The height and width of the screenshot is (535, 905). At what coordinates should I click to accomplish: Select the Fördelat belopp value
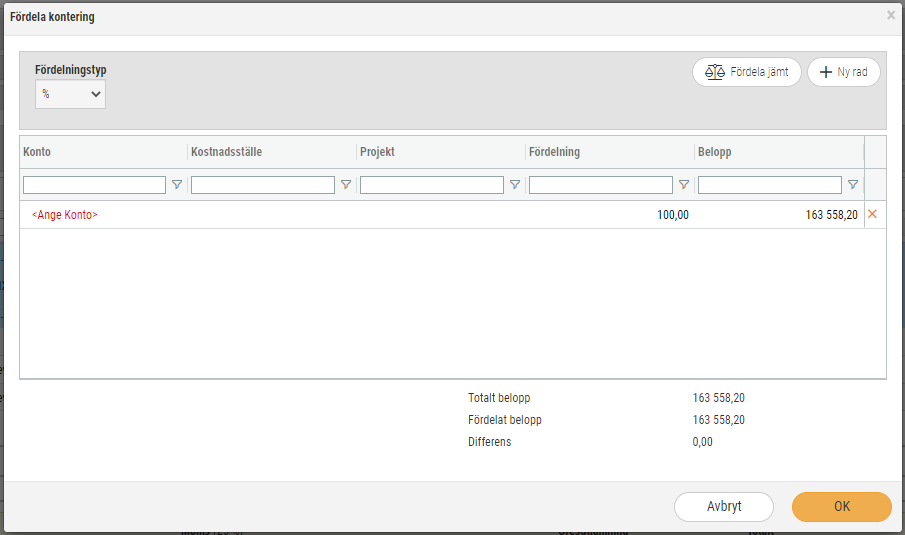click(x=719, y=420)
